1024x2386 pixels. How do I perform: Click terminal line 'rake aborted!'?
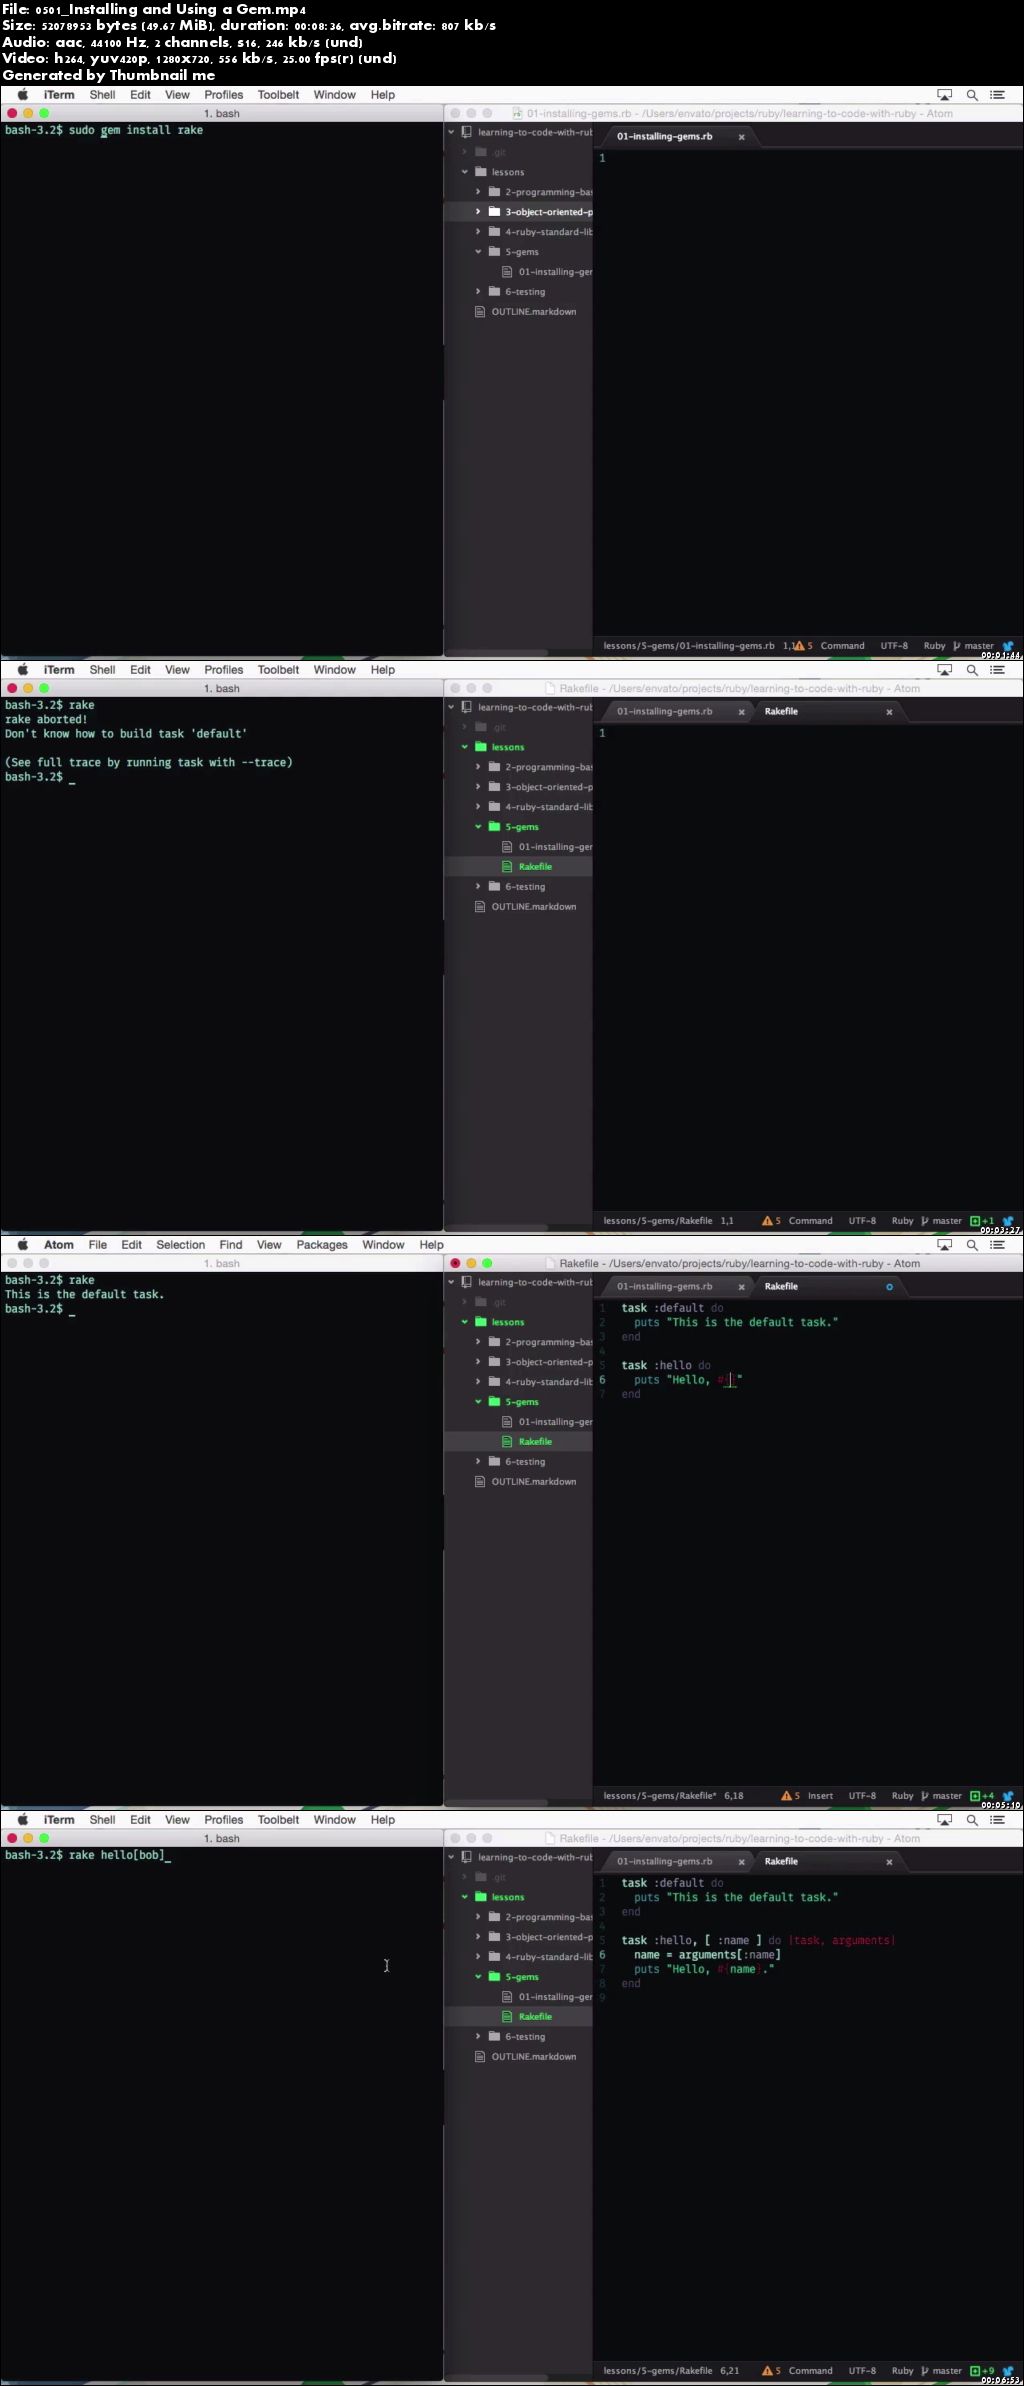coord(46,720)
